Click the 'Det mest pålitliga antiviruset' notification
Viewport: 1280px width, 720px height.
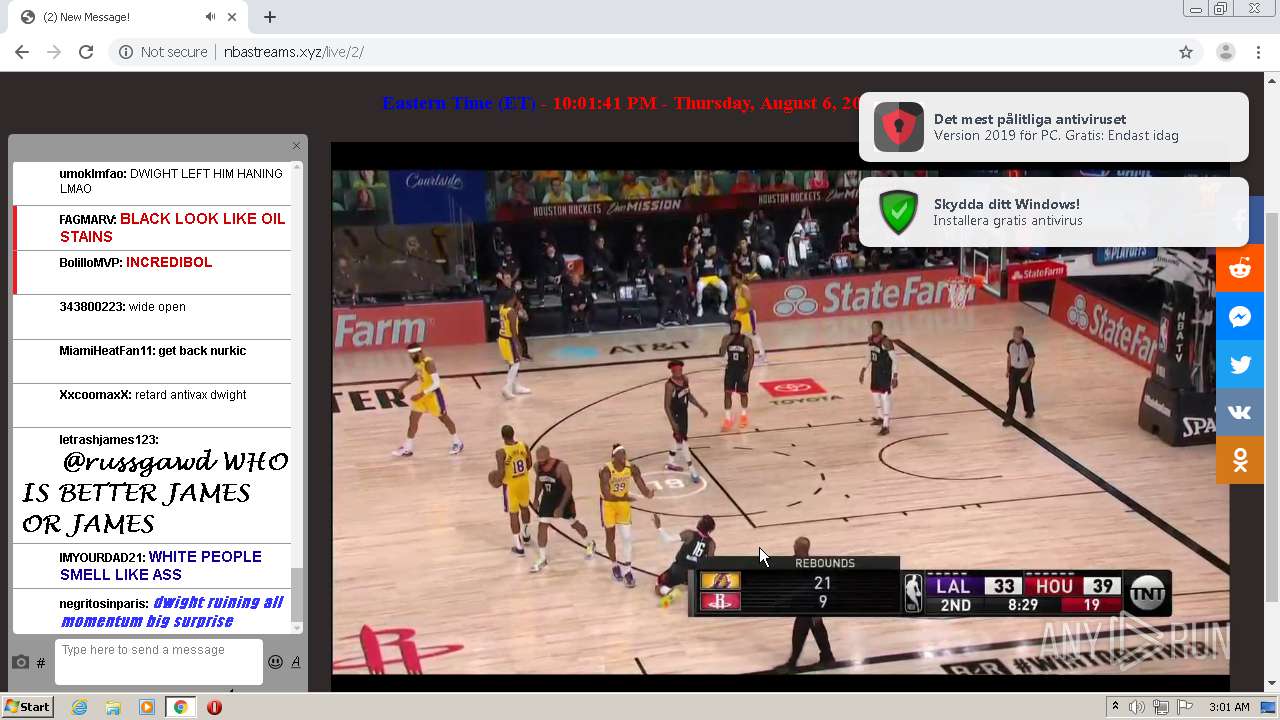(1054, 127)
